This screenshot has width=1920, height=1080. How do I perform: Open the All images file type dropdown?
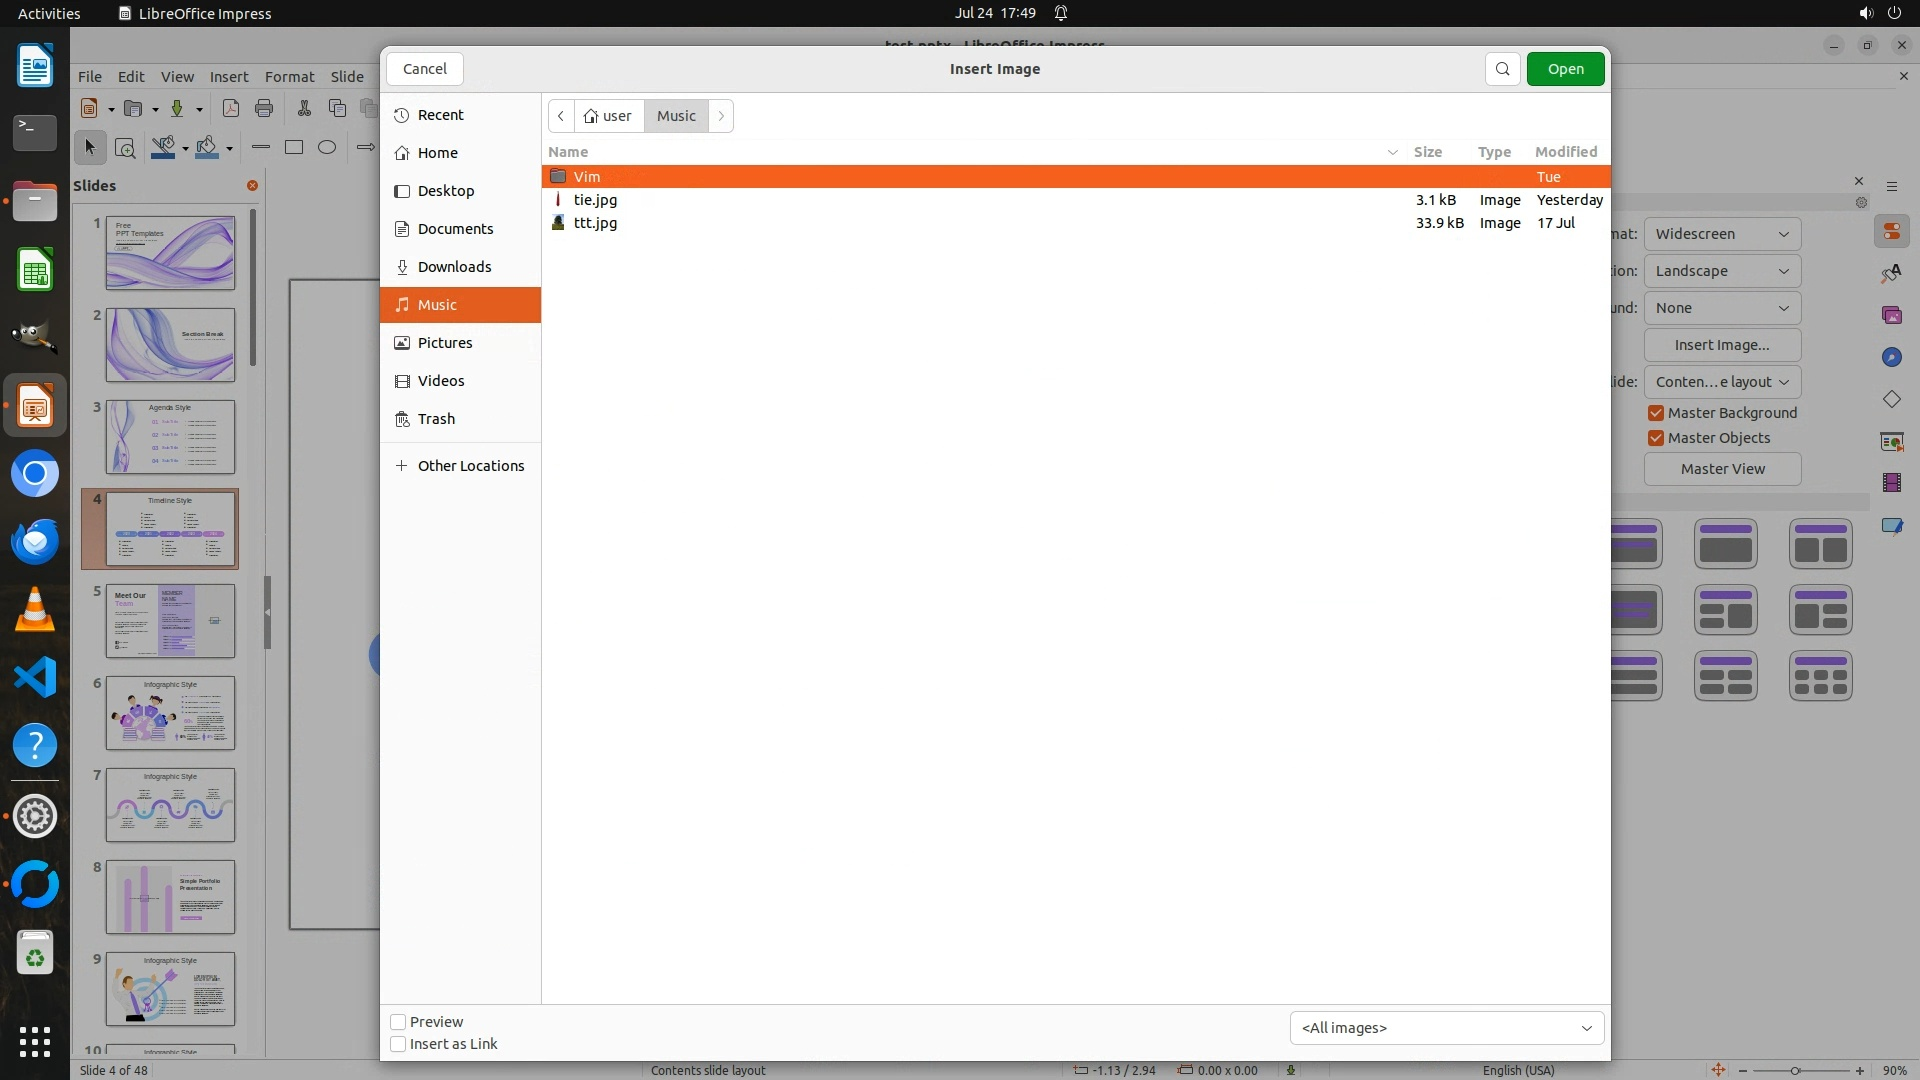tap(1446, 1028)
